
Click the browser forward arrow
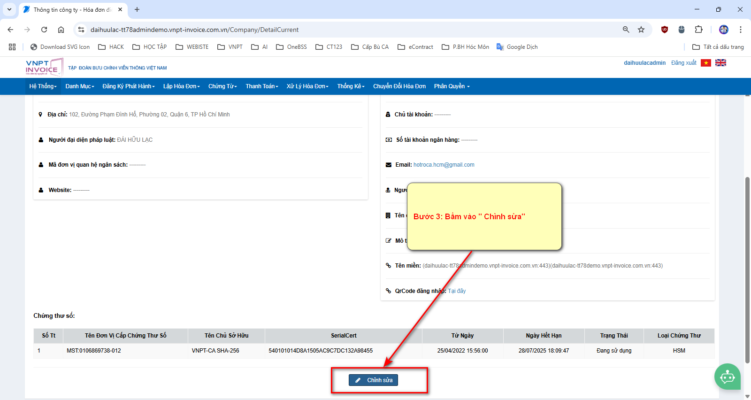coord(27,30)
